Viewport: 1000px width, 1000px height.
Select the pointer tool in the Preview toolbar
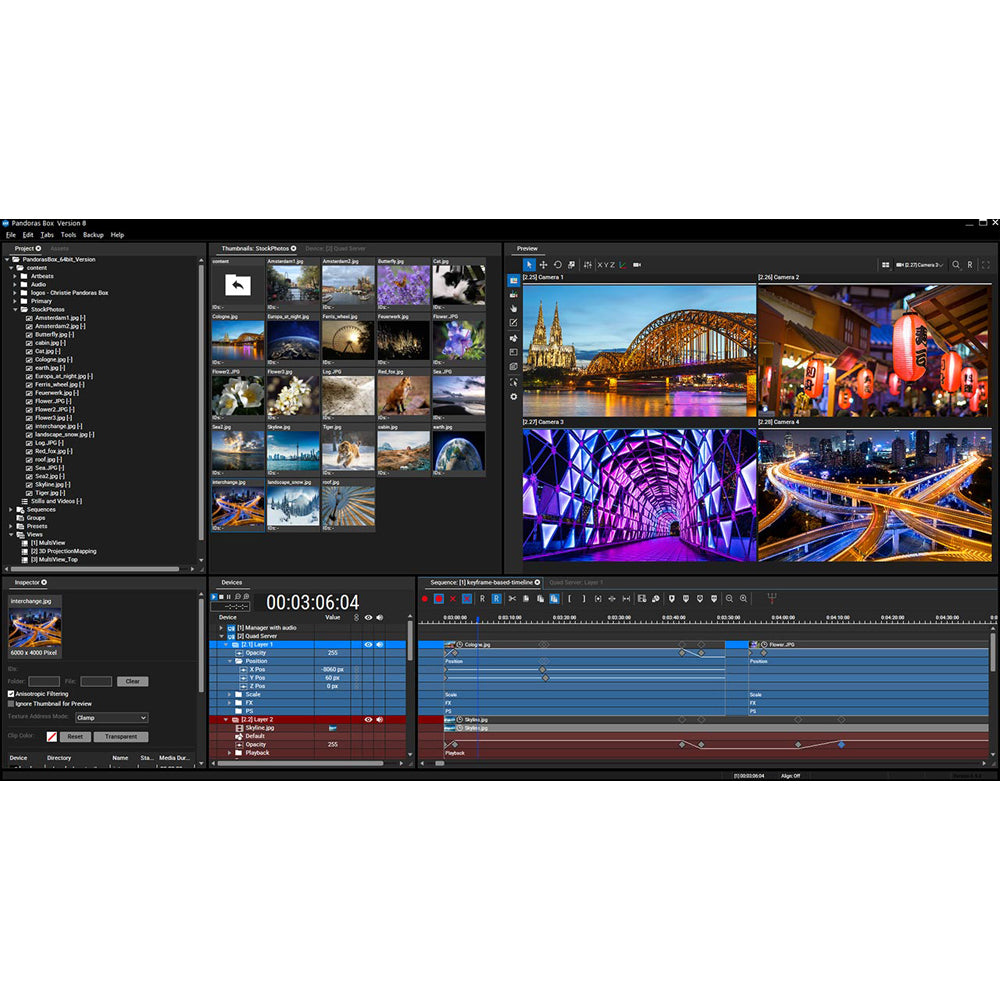tap(528, 264)
